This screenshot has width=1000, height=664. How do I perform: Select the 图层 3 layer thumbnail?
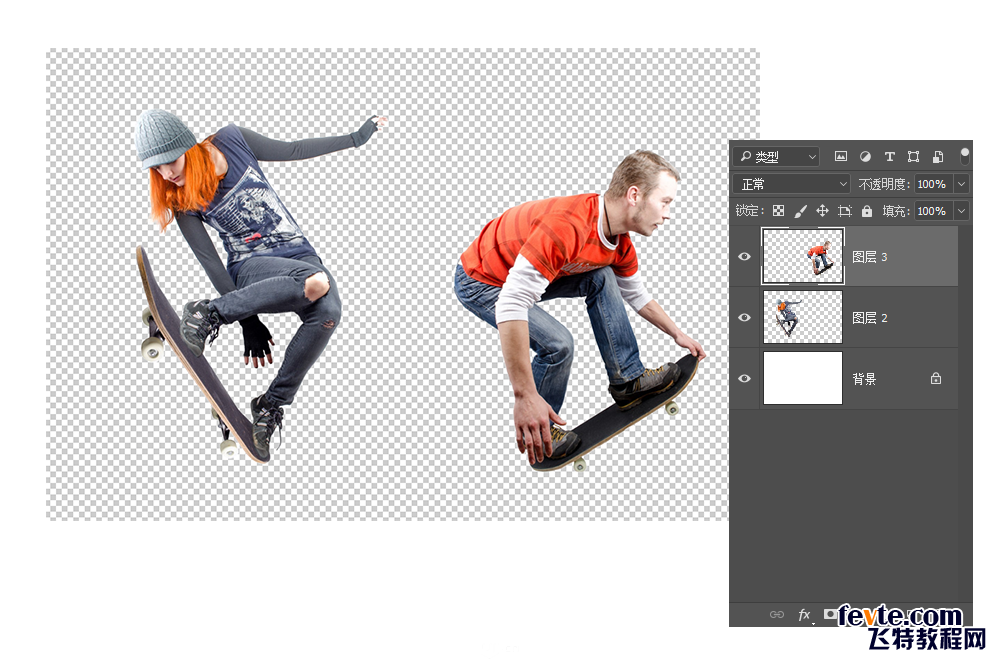pyautogui.click(x=803, y=256)
